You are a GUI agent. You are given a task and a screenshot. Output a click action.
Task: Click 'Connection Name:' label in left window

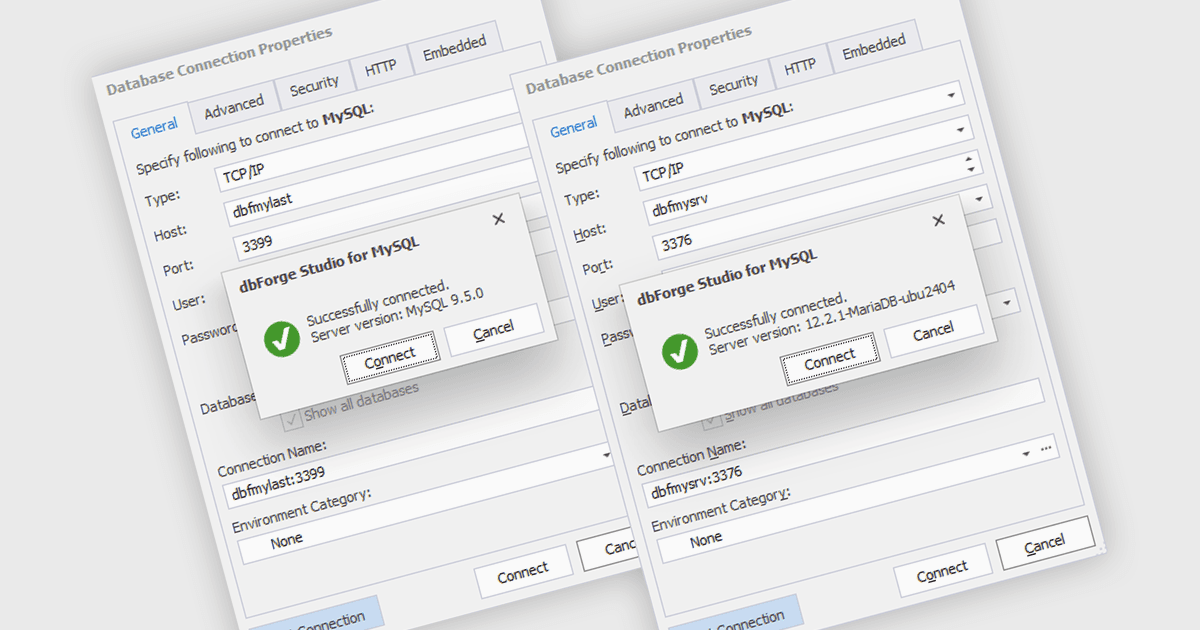point(273,457)
